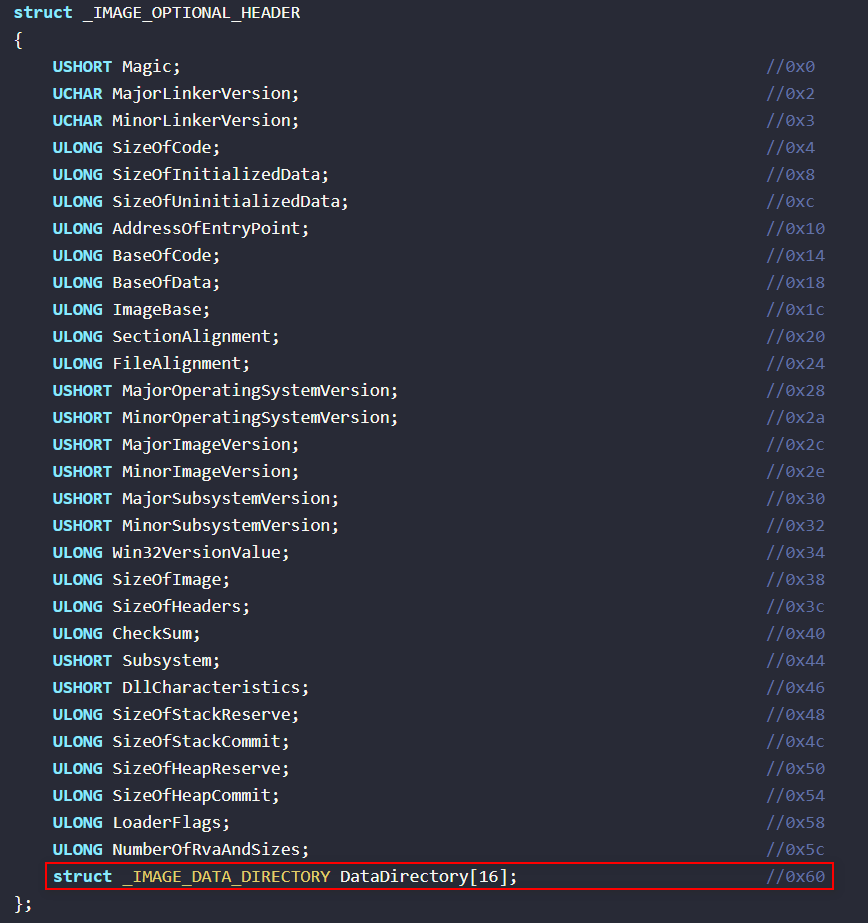The height and width of the screenshot is (923, 868).
Task: Select the 'USHORT Magic;' field line
Action: coord(117,67)
